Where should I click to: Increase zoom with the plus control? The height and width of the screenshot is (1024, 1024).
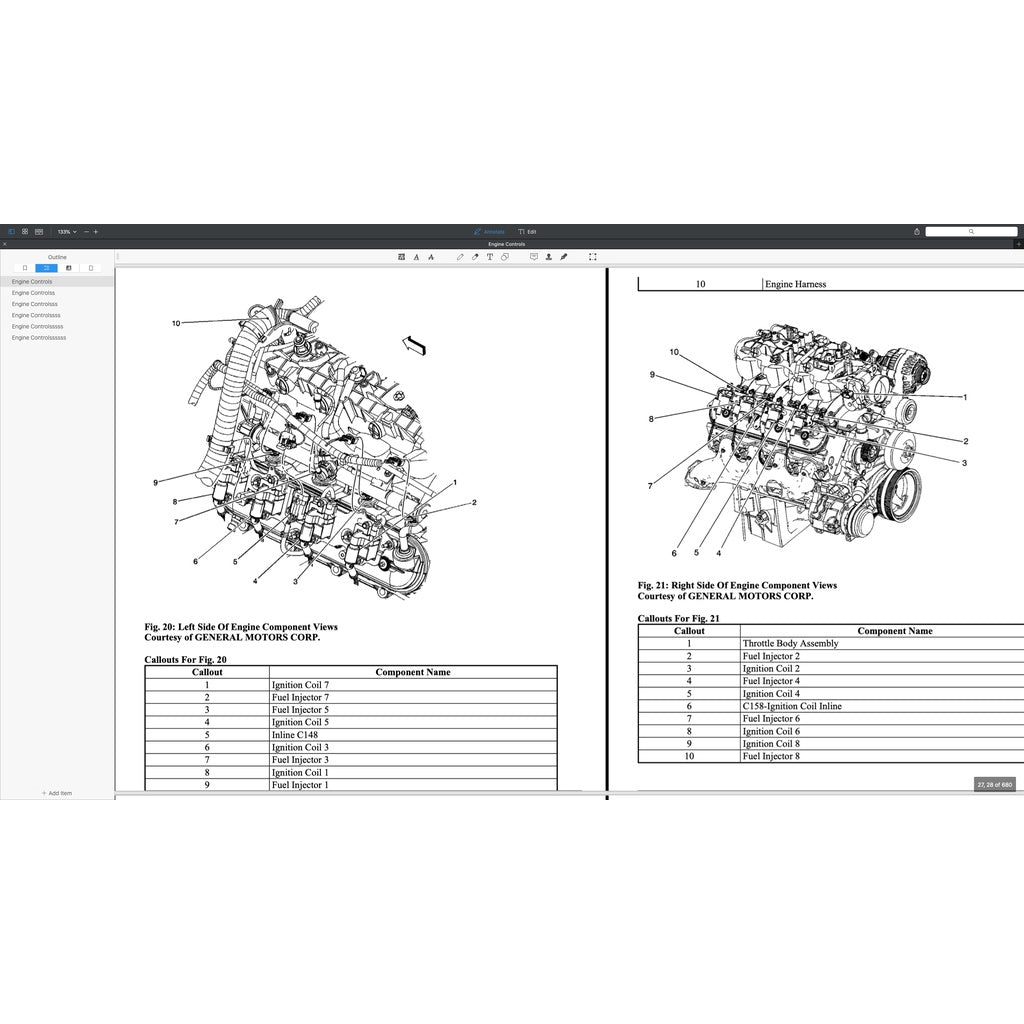pos(96,231)
